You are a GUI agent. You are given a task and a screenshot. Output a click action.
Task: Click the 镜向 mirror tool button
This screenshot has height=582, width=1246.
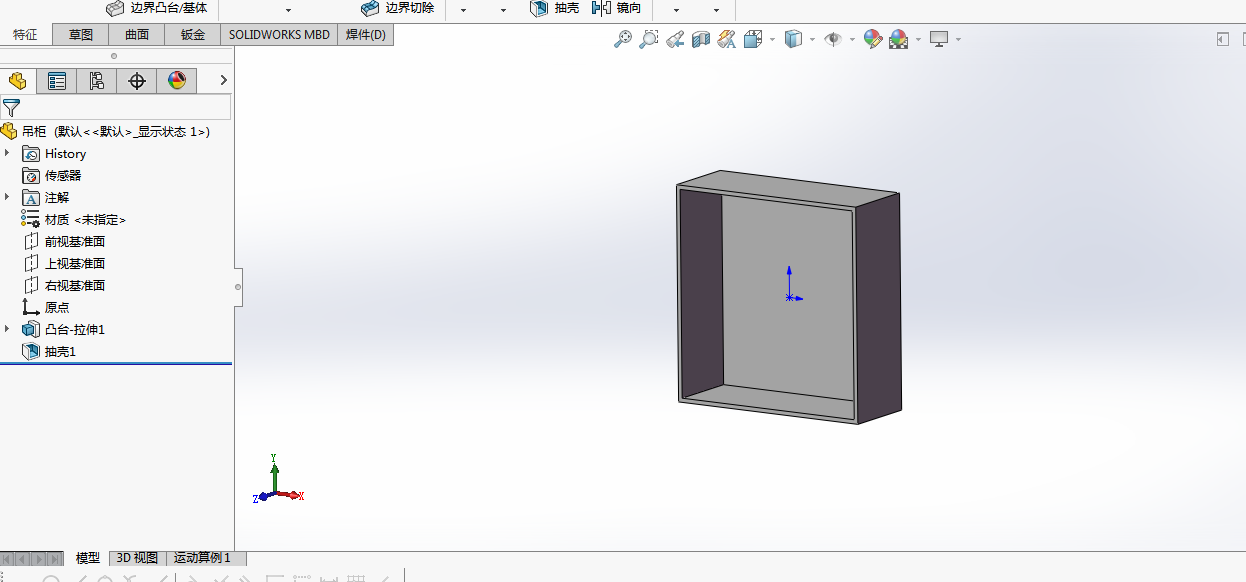(617, 8)
